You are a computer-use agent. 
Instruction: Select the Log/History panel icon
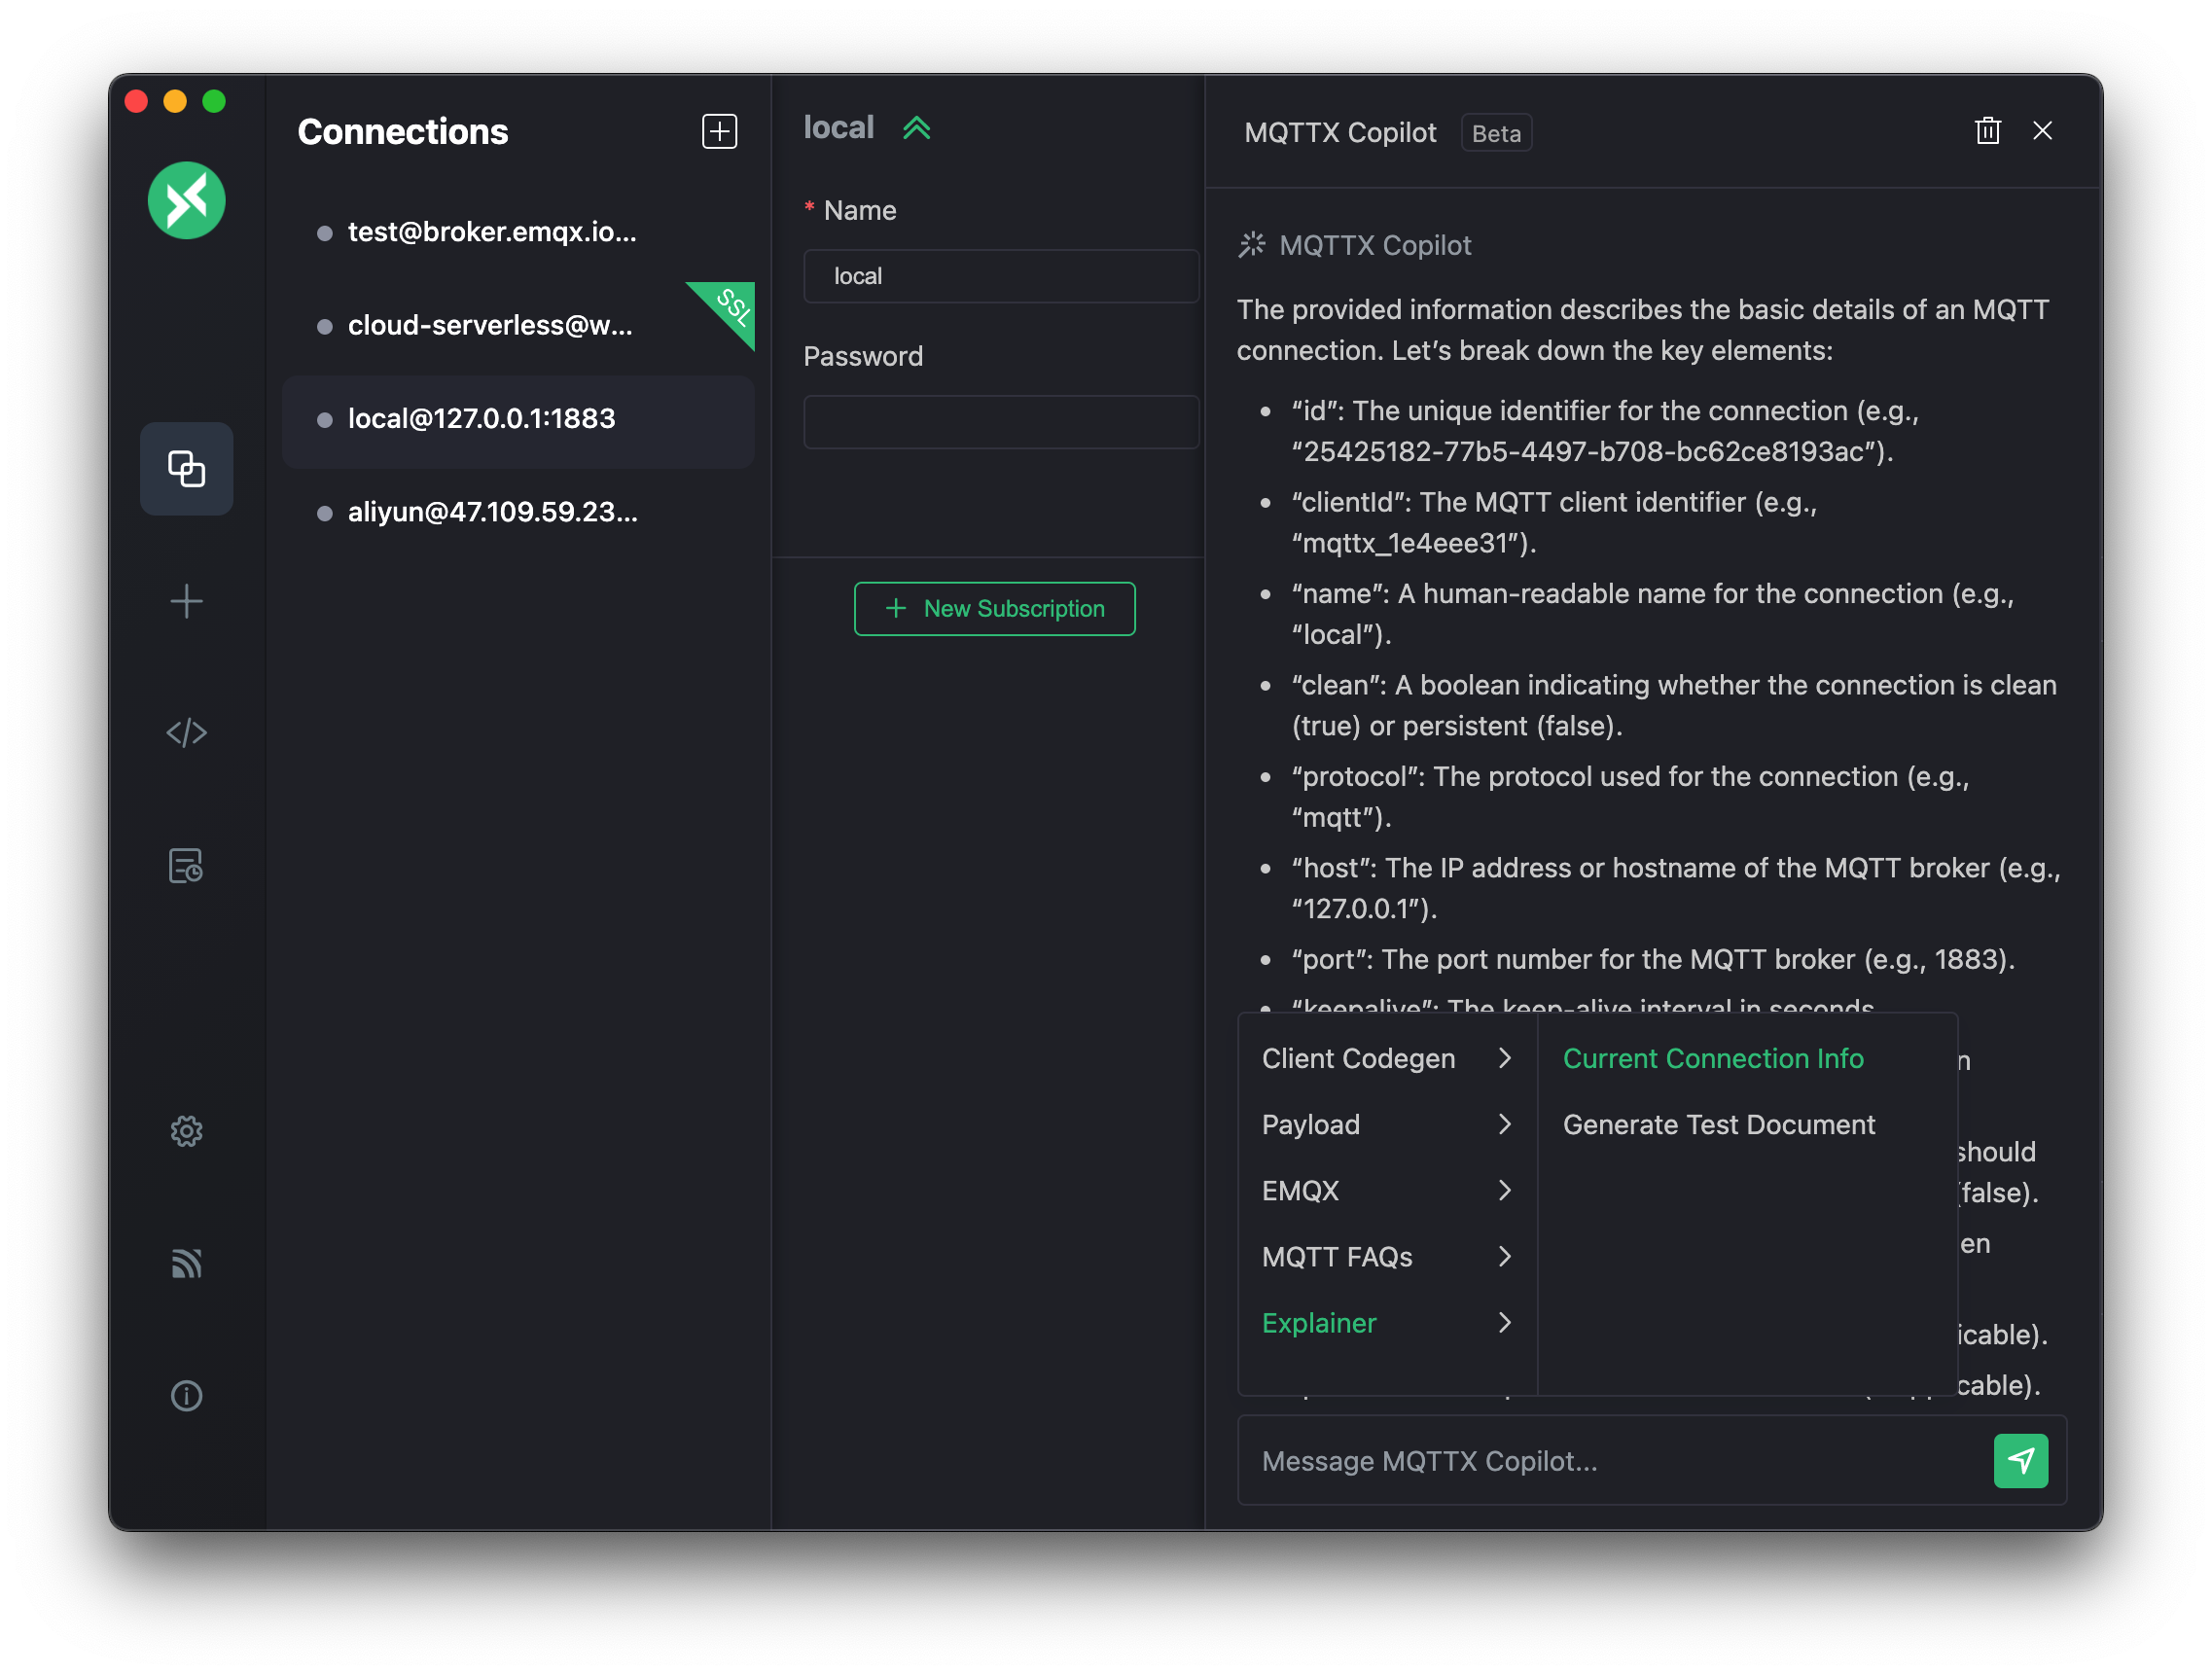click(185, 866)
